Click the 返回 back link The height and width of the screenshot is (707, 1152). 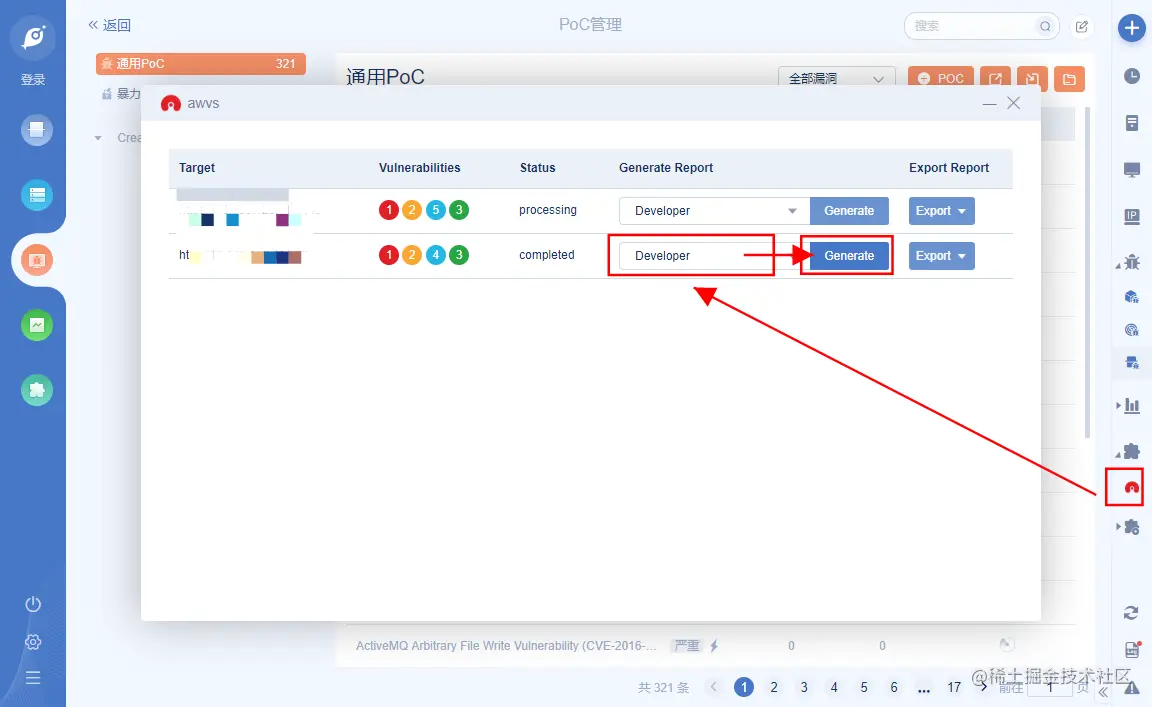(x=109, y=25)
